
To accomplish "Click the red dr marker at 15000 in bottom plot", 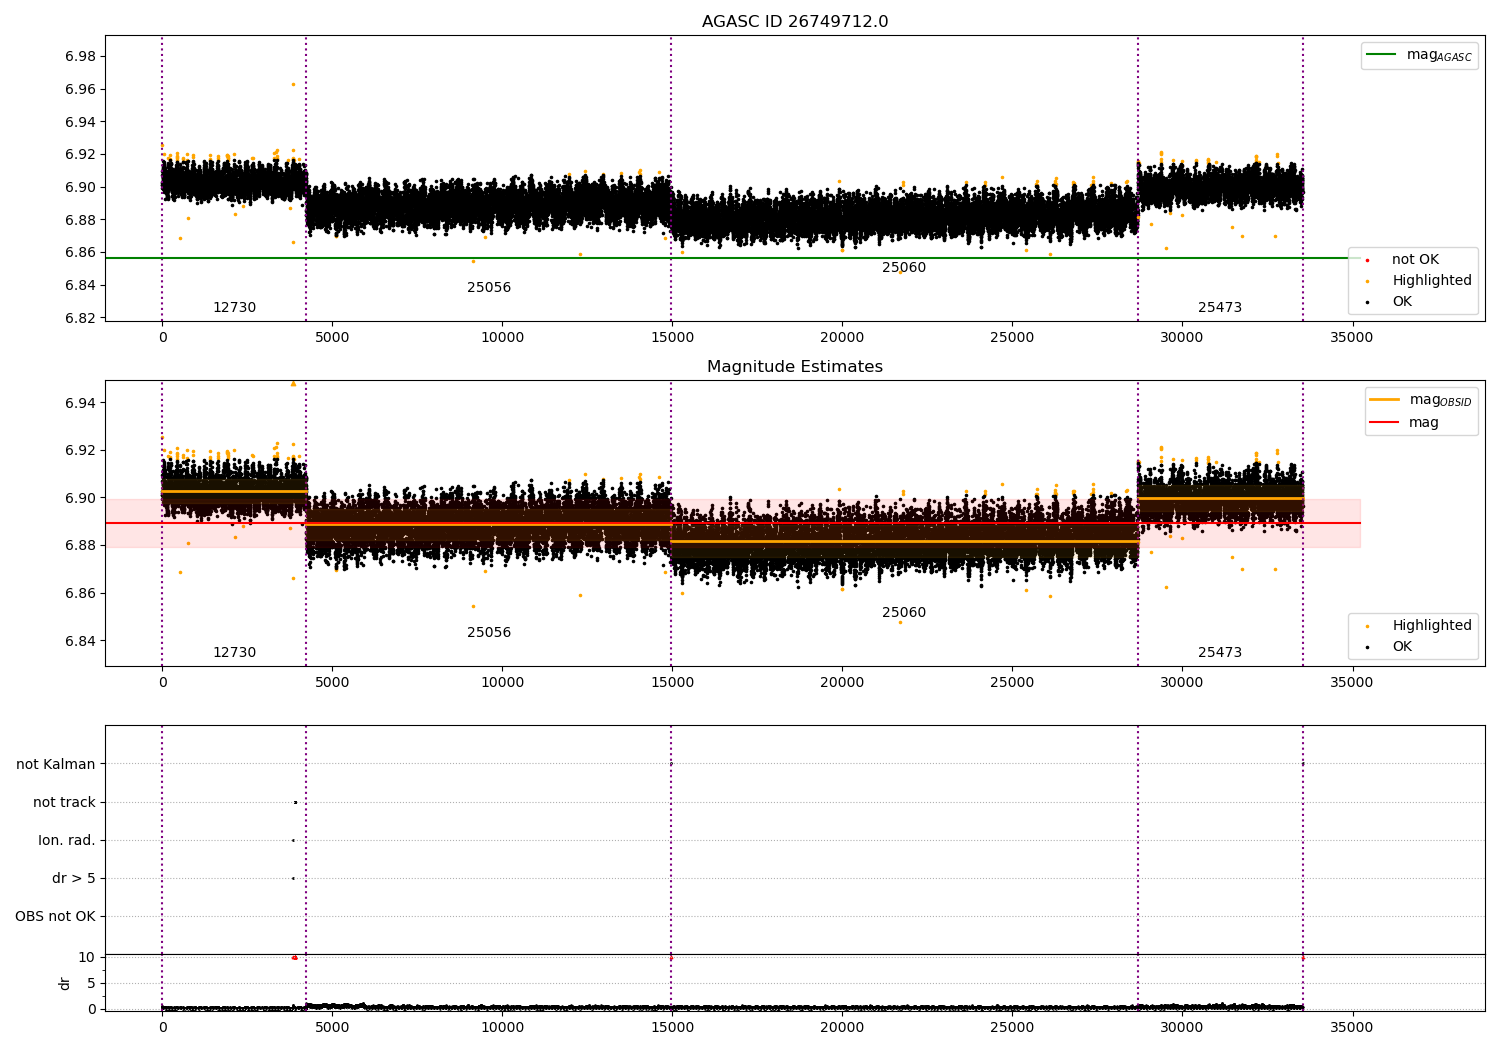I will 671,958.
